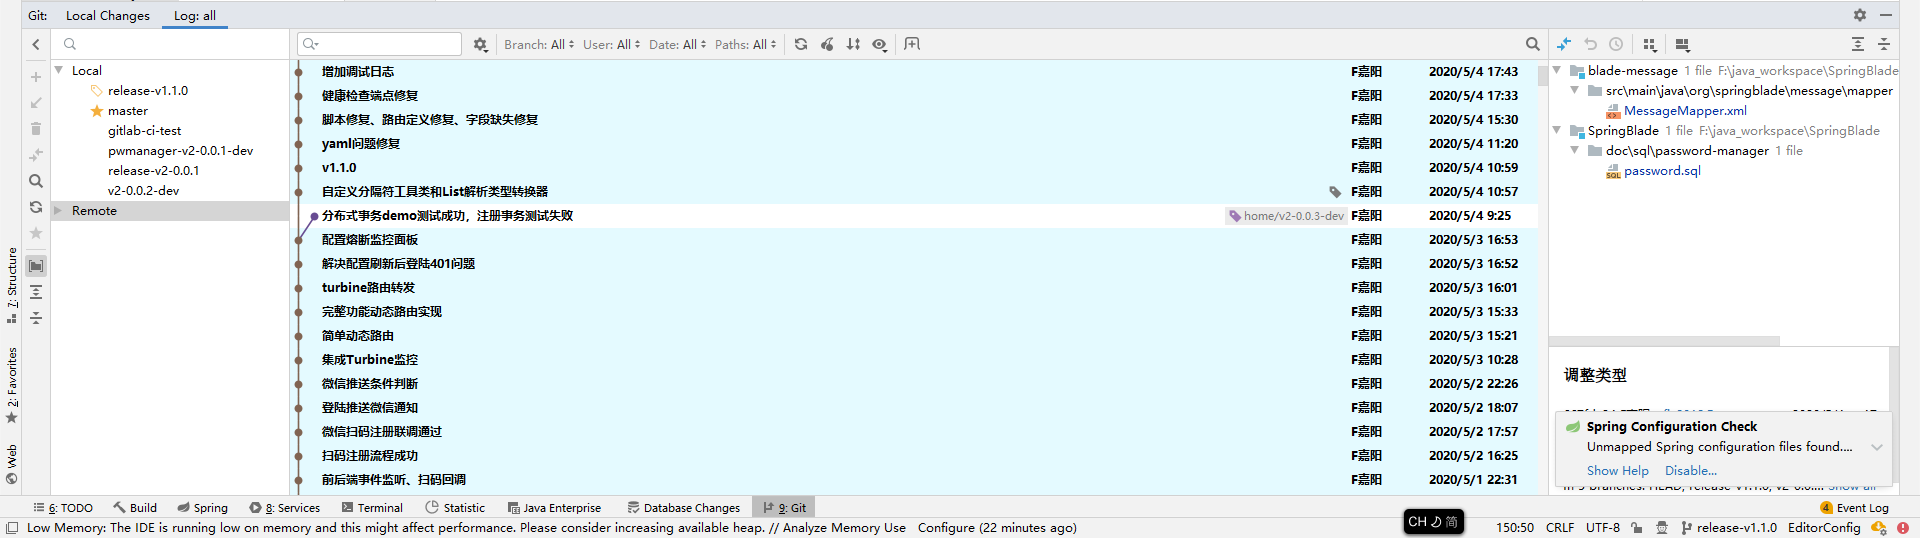Click the IntelliSort arrows icon
This screenshot has height=538, width=1920.
point(853,44)
